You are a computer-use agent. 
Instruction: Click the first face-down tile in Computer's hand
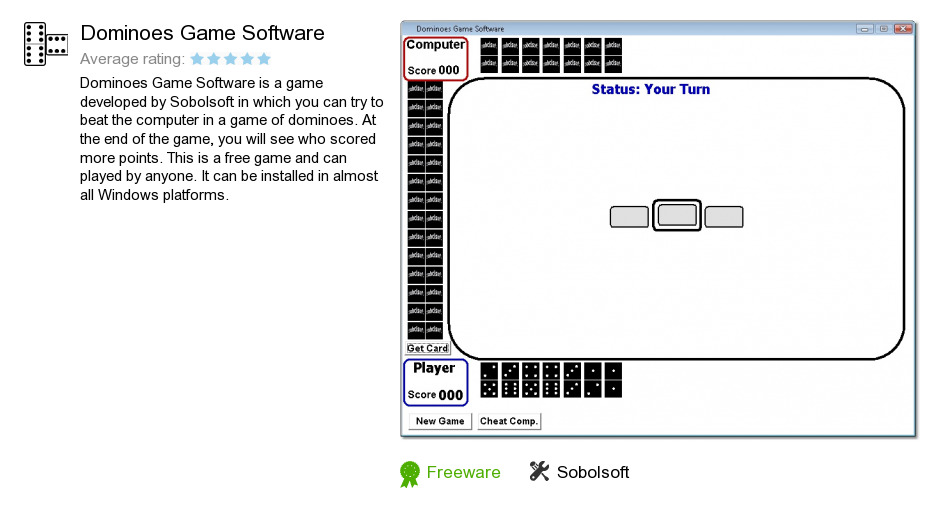coord(489,56)
